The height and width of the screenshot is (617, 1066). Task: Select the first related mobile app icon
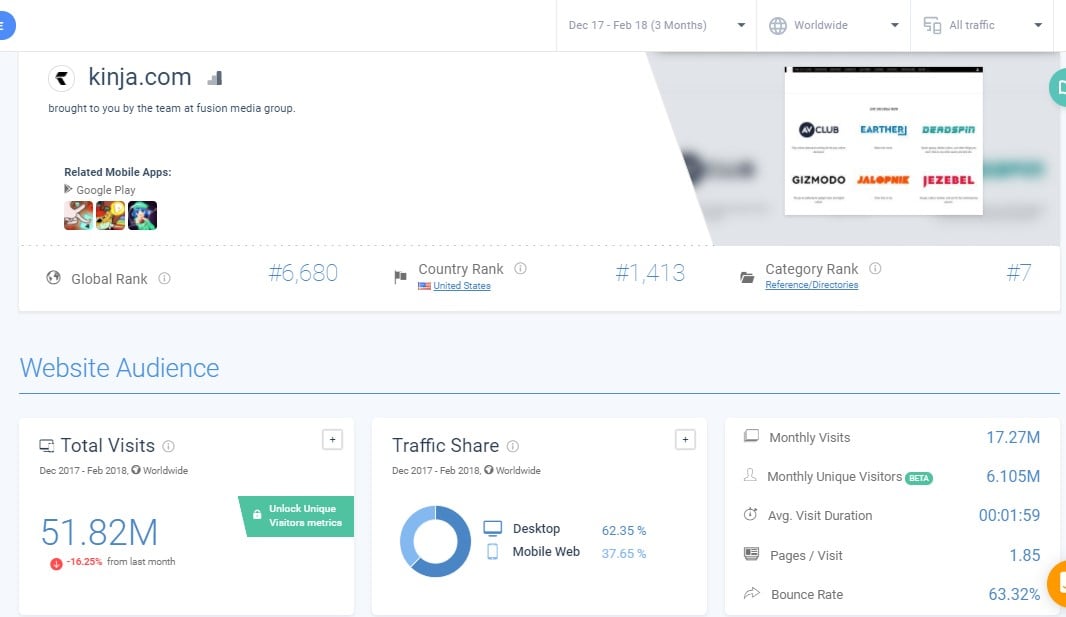[78, 215]
